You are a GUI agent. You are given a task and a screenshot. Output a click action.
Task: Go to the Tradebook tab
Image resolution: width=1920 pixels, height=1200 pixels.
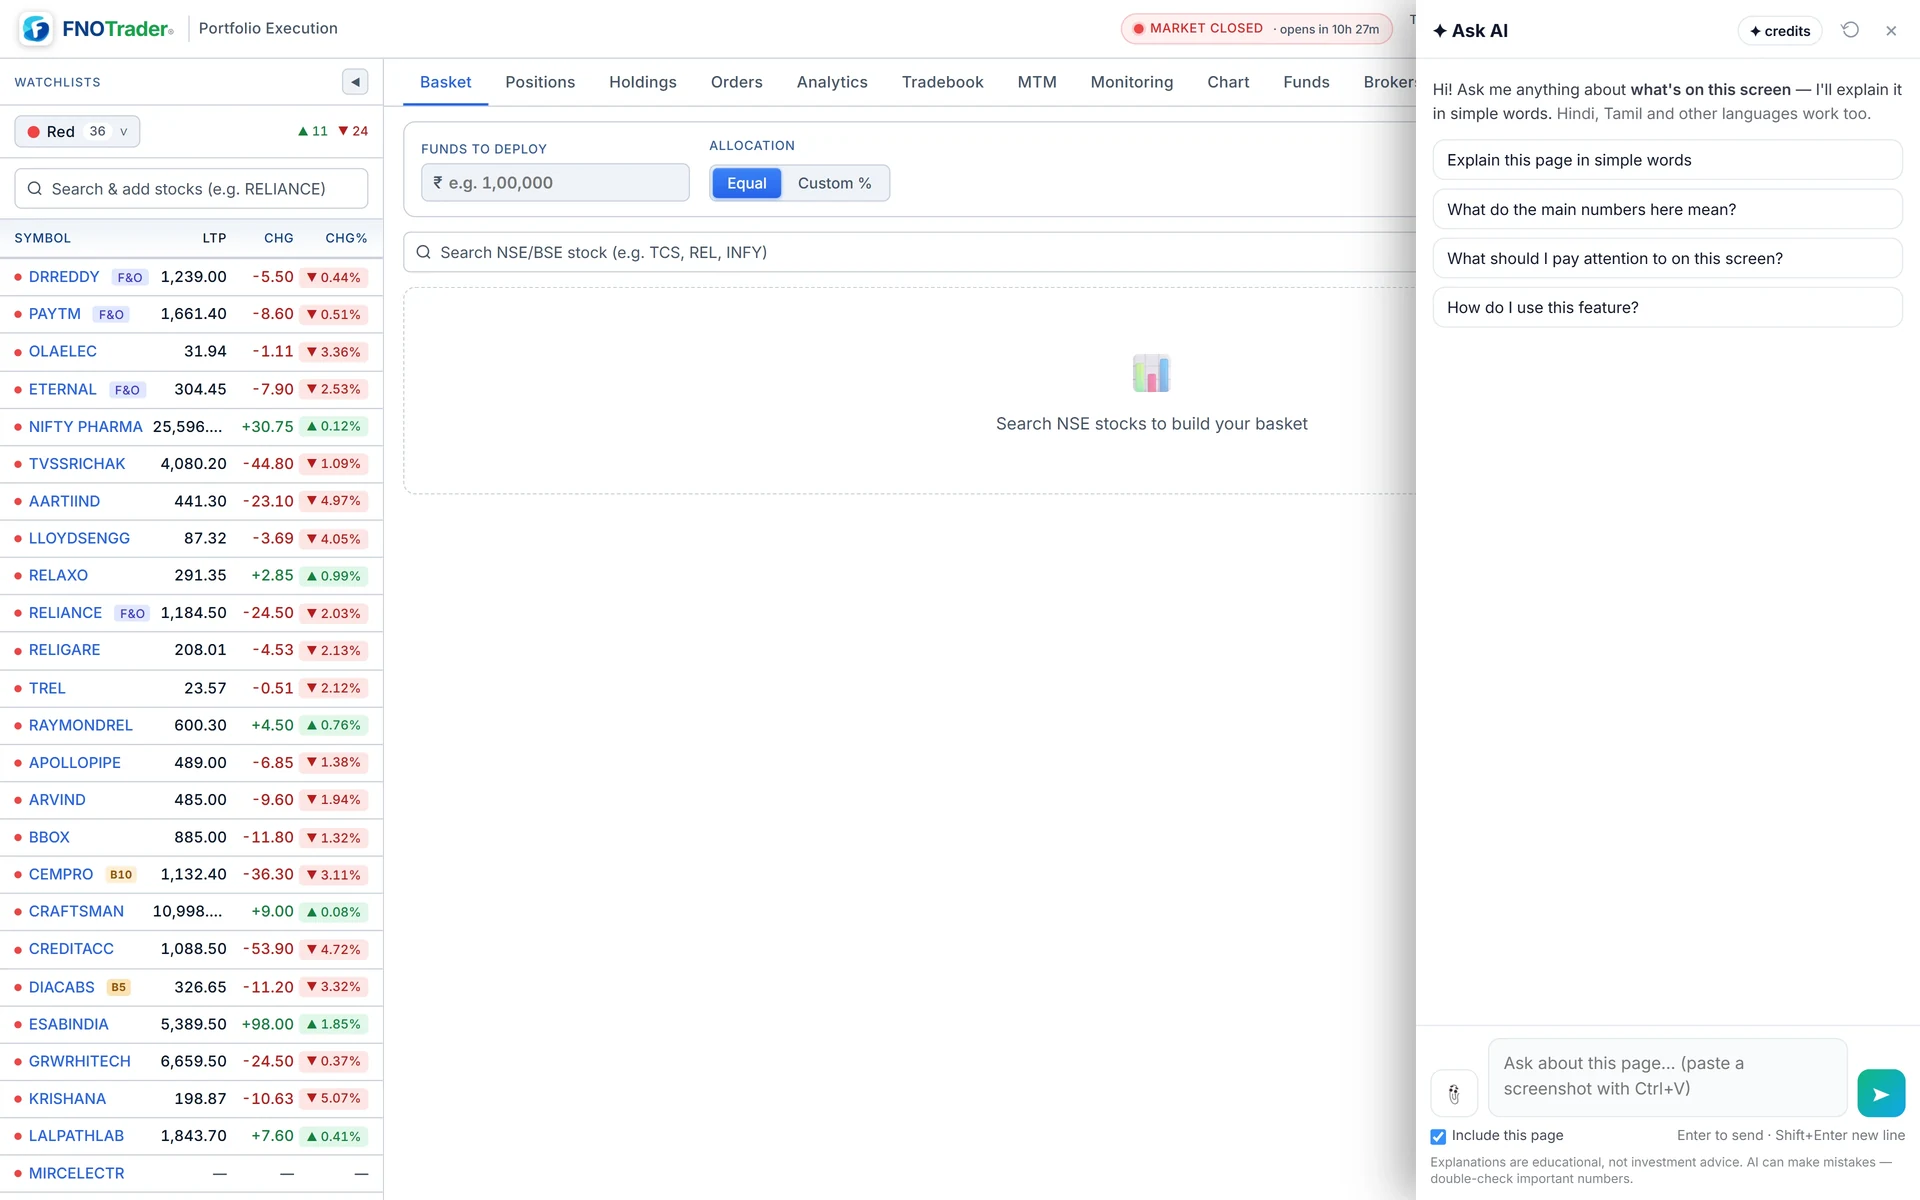point(942,82)
